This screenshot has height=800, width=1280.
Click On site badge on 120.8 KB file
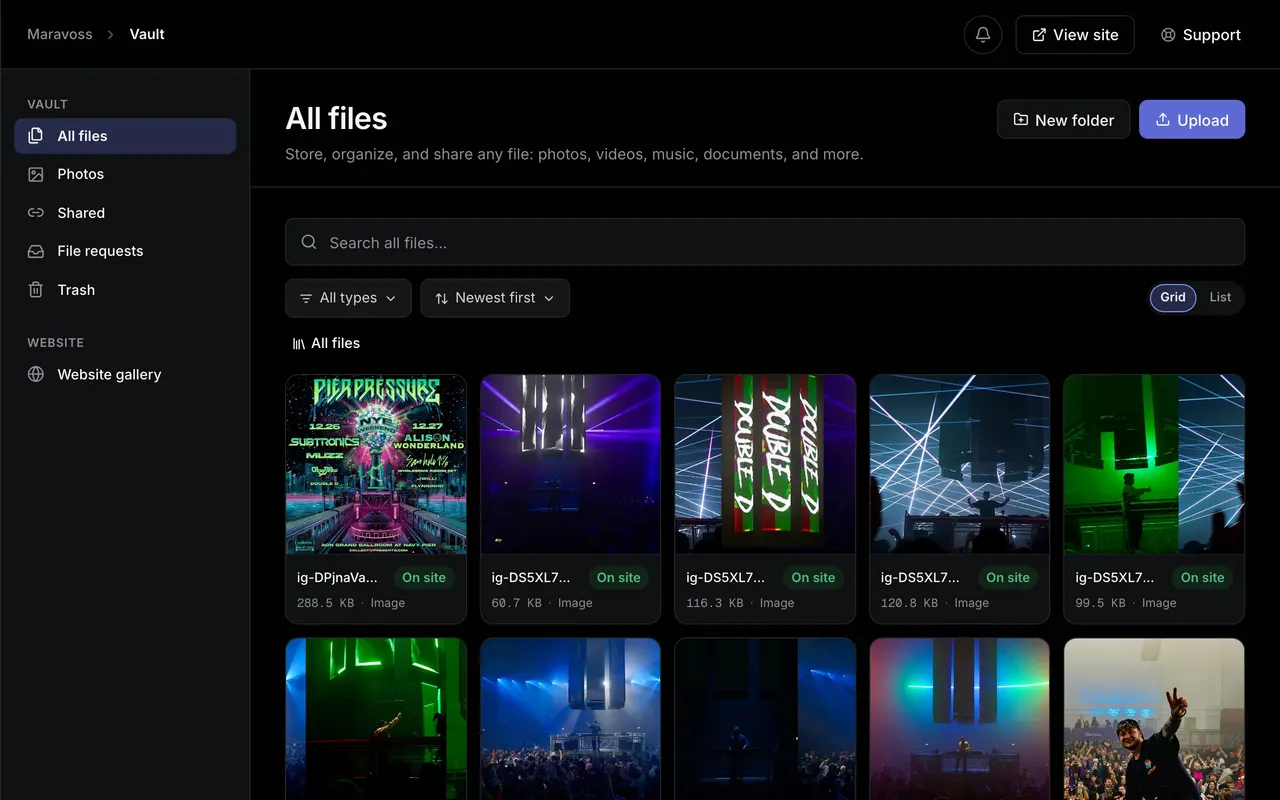pos(1008,577)
